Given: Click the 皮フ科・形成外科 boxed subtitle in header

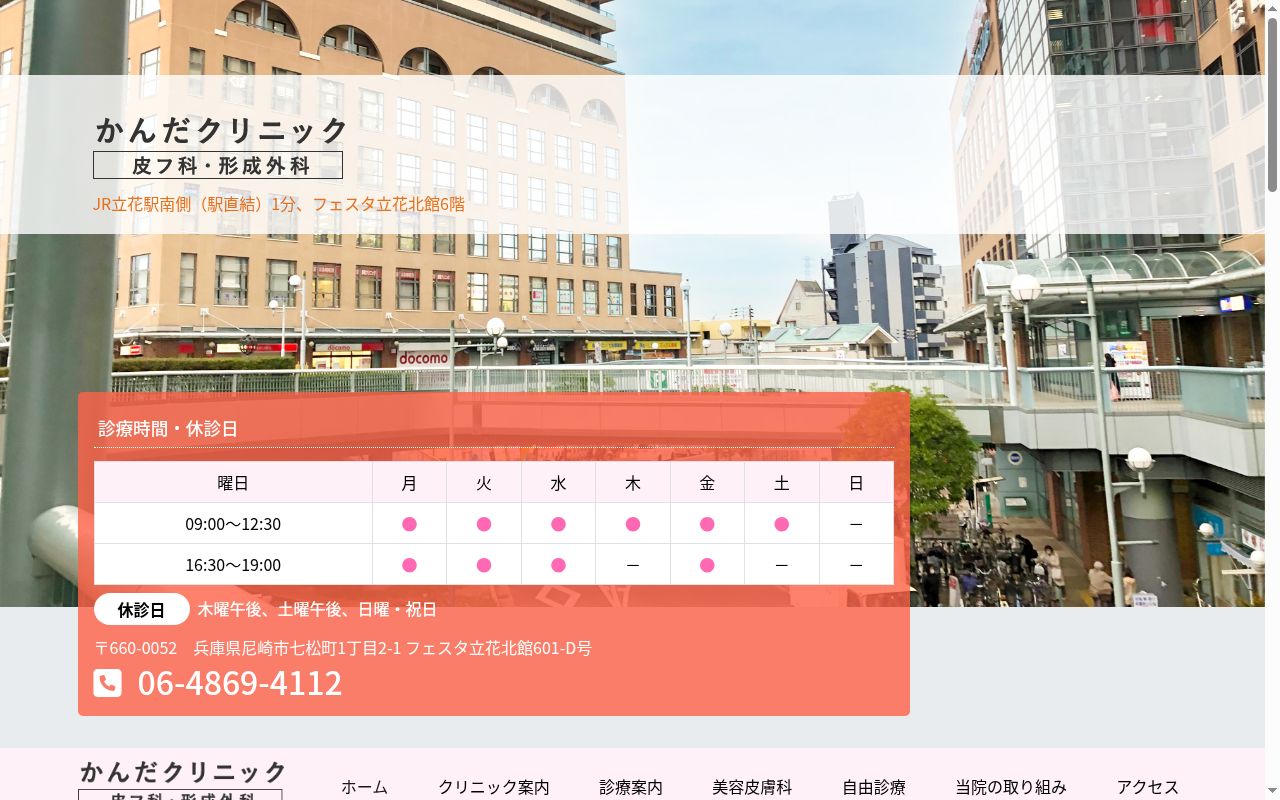Looking at the screenshot, I should tap(218, 165).
